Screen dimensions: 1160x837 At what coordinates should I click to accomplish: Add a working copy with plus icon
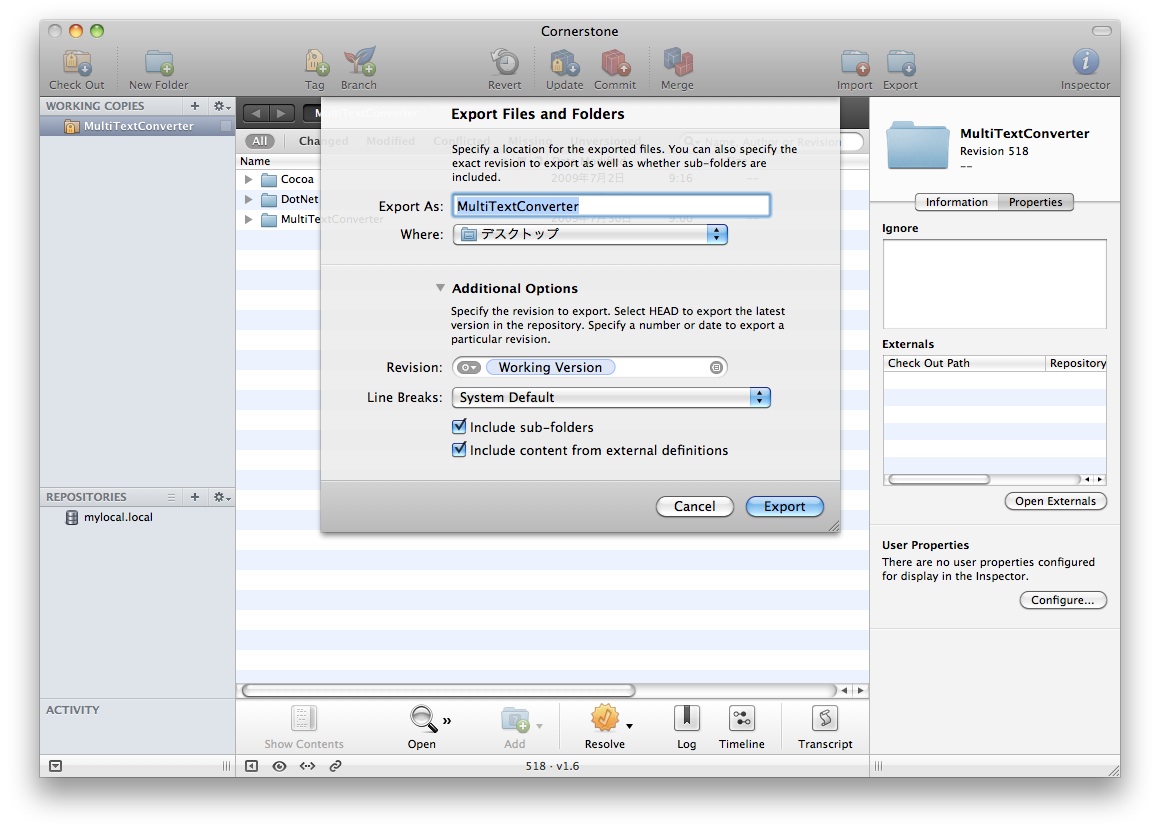[x=195, y=106]
